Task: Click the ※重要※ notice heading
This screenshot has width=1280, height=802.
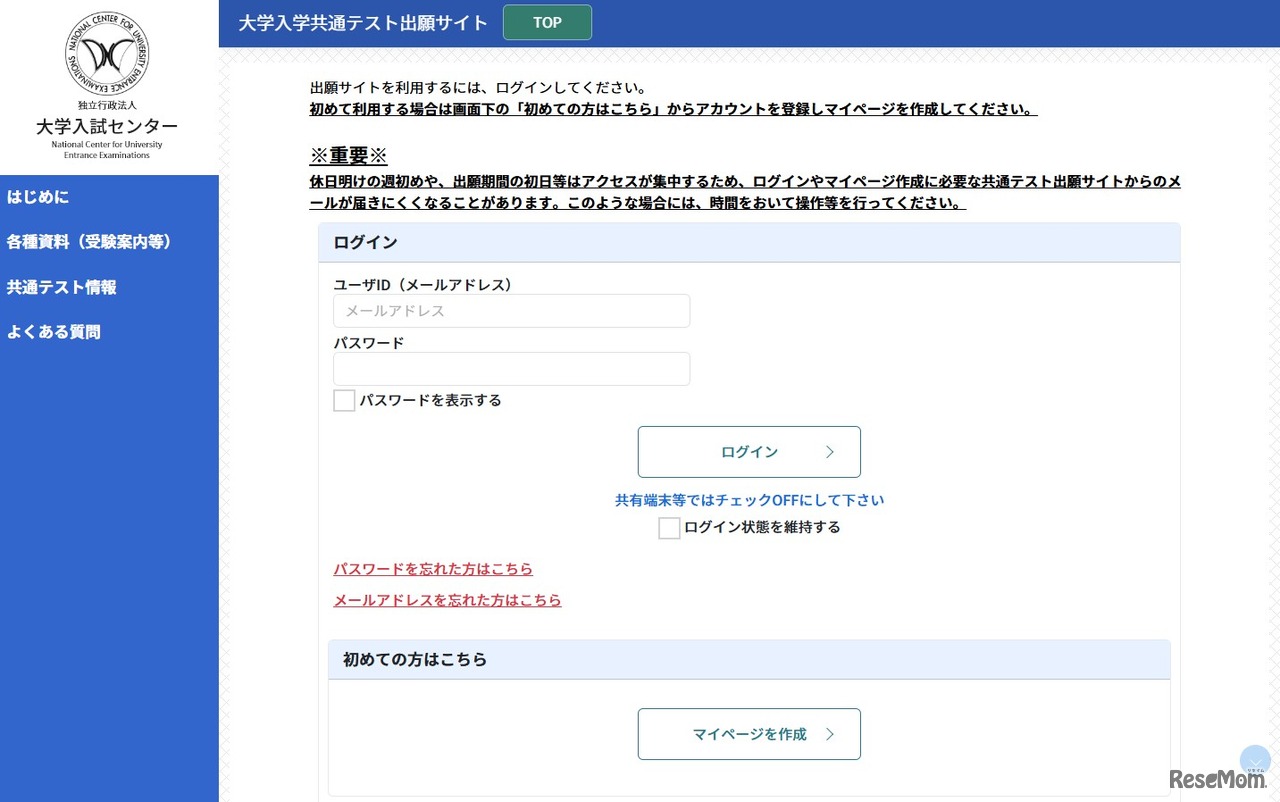Action: click(x=348, y=157)
